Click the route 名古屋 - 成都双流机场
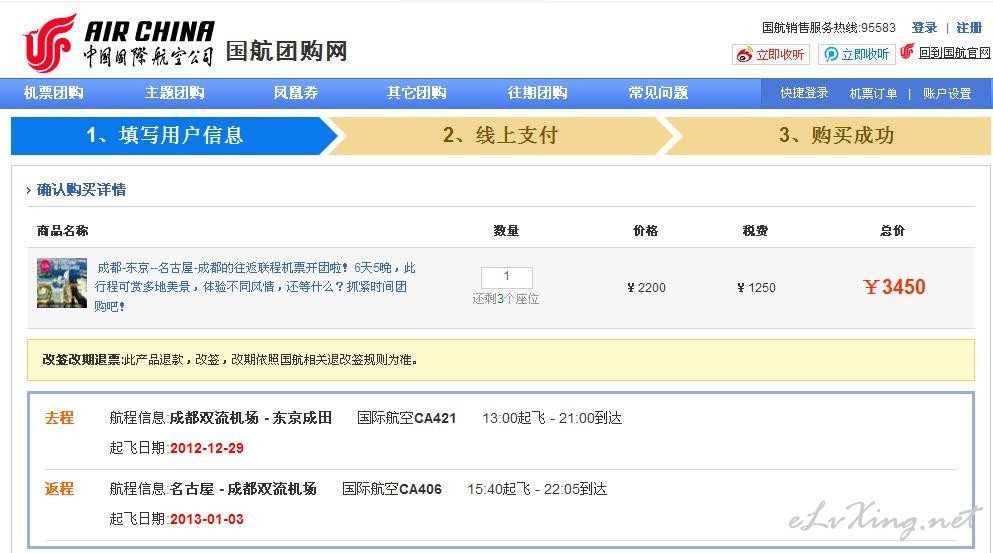This screenshot has height=553, width=993. pyautogui.click(x=243, y=489)
